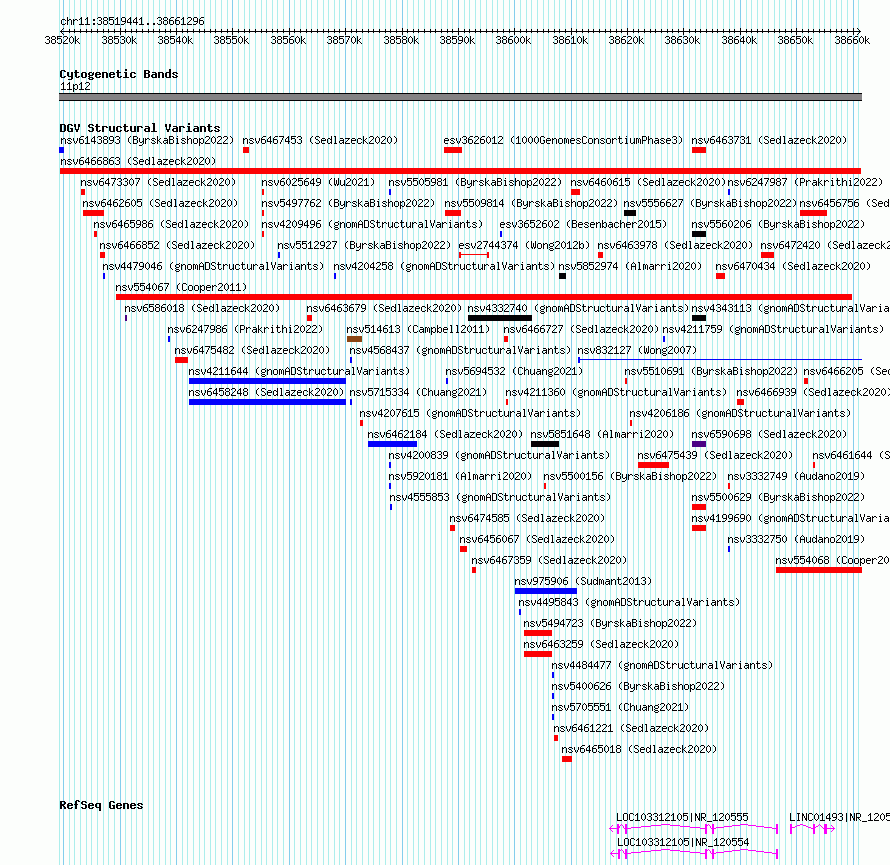890x865 pixels.
Task: Click the red esv3626012 variant bar
Action: point(453,150)
